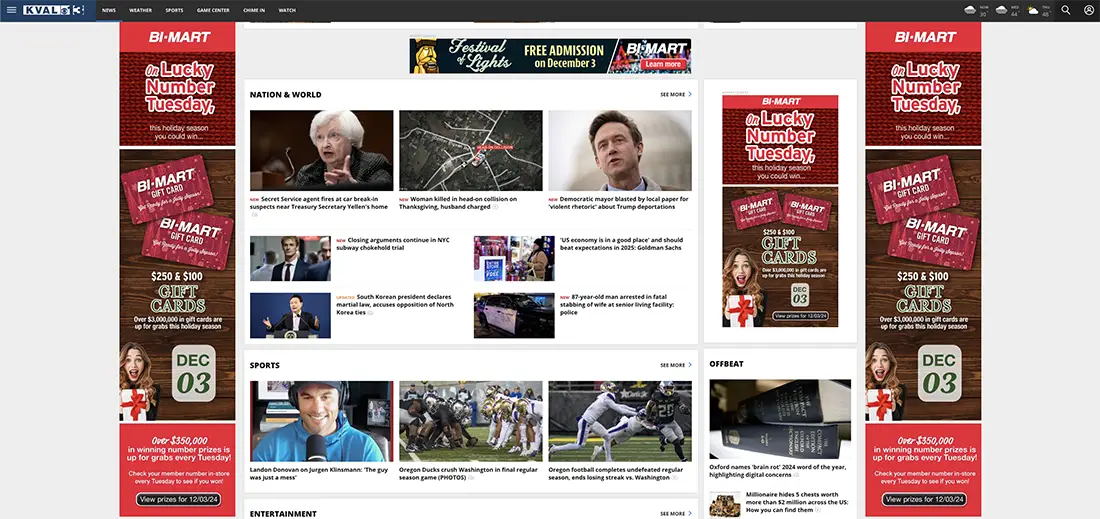Click Entertainment See More chevron arrow
1100x519 pixels.
[x=690, y=513]
